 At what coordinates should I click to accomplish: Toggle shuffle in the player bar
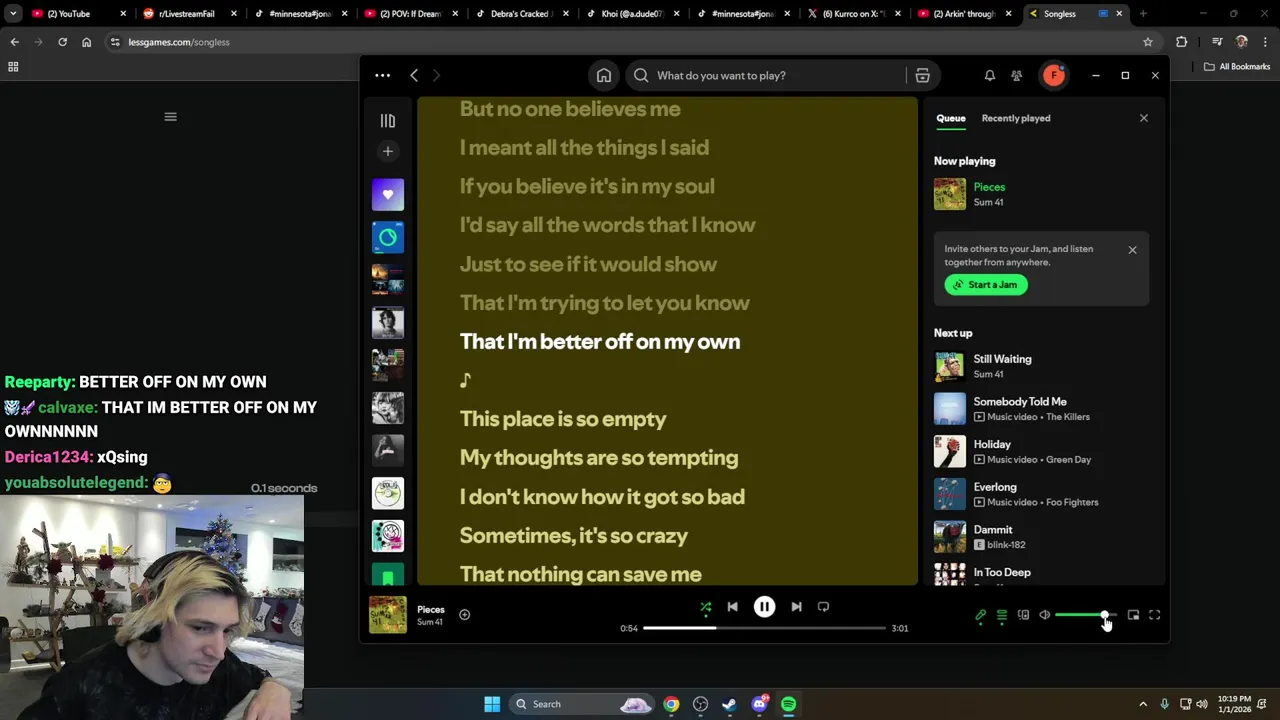point(706,607)
